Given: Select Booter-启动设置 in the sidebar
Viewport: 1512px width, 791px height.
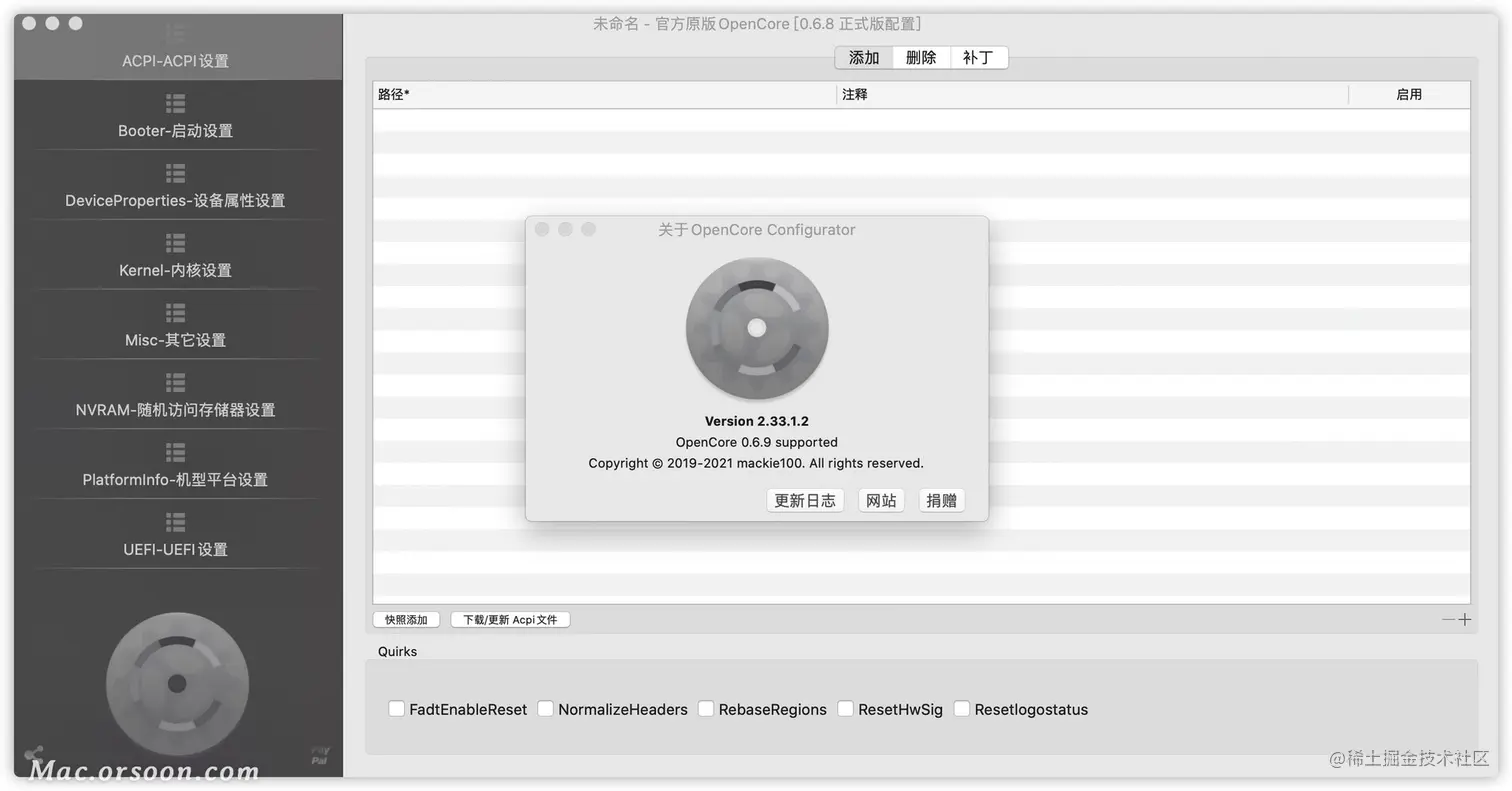Looking at the screenshot, I should click(x=176, y=130).
